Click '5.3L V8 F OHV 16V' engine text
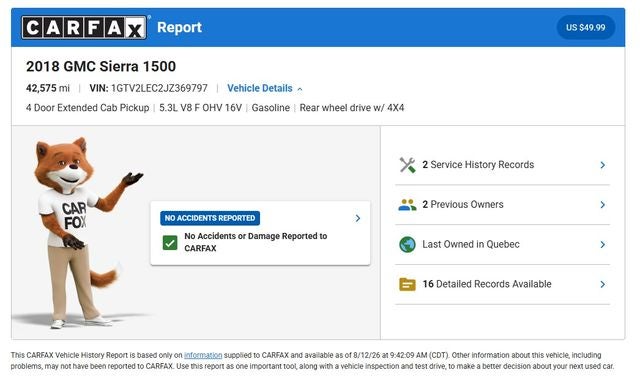Image resolution: width=640 pixels, height=379 pixels. [x=200, y=108]
